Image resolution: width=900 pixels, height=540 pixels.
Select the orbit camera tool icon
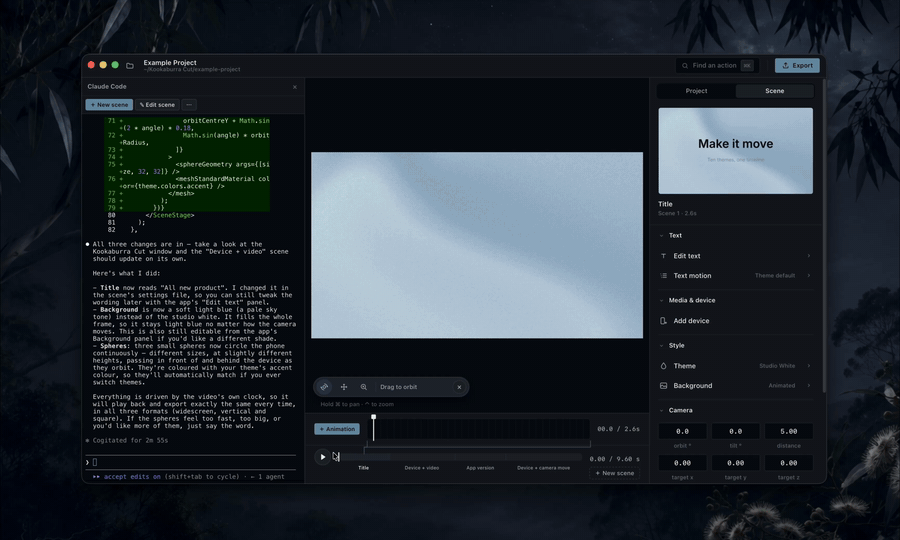[324, 387]
